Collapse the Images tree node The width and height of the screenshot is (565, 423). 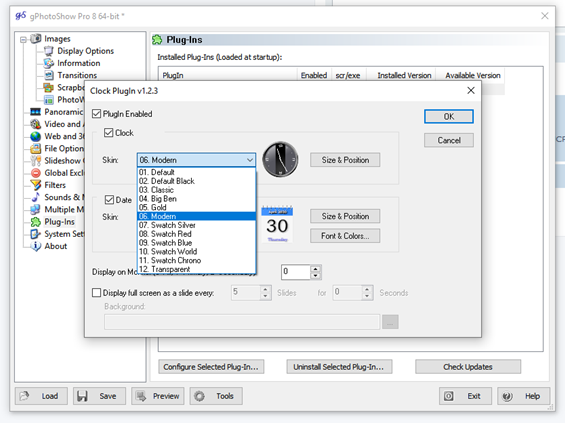pyautogui.click(x=23, y=40)
